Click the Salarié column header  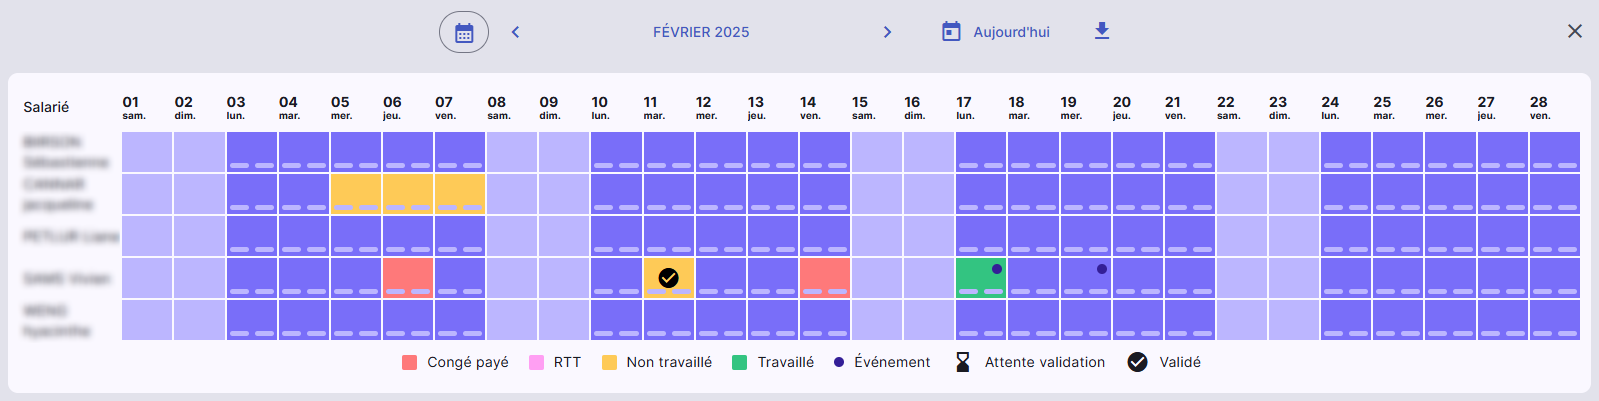(x=46, y=107)
